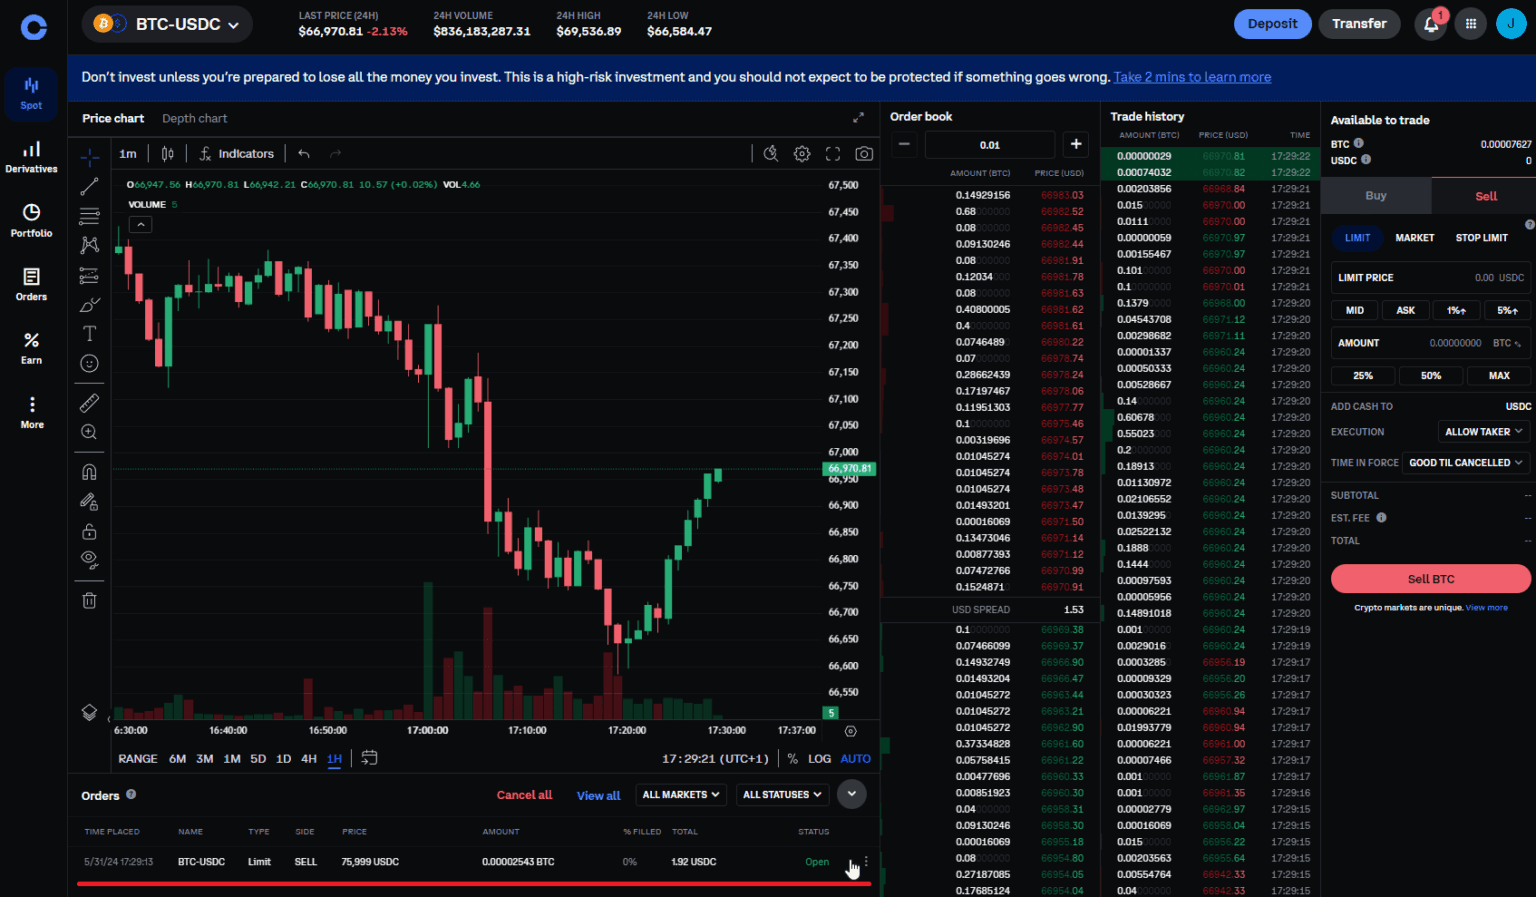This screenshot has width=1536, height=897.
Task: Open the BTC-USDC pair selector
Action: 167,24
